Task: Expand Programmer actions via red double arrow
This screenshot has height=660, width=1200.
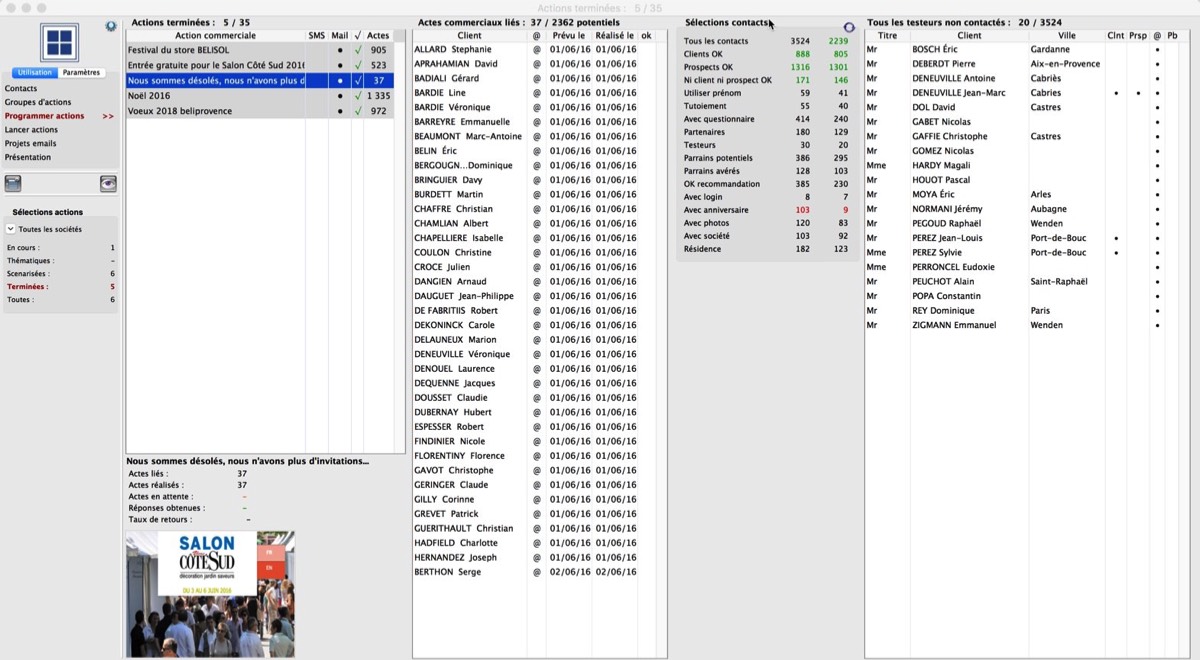Action: pyautogui.click(x=108, y=116)
